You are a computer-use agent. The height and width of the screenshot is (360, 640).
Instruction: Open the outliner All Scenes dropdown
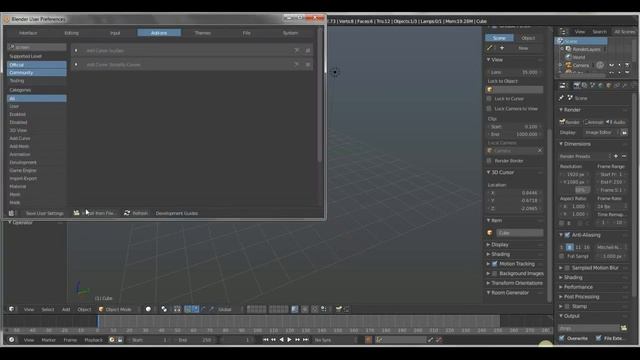coord(624,31)
